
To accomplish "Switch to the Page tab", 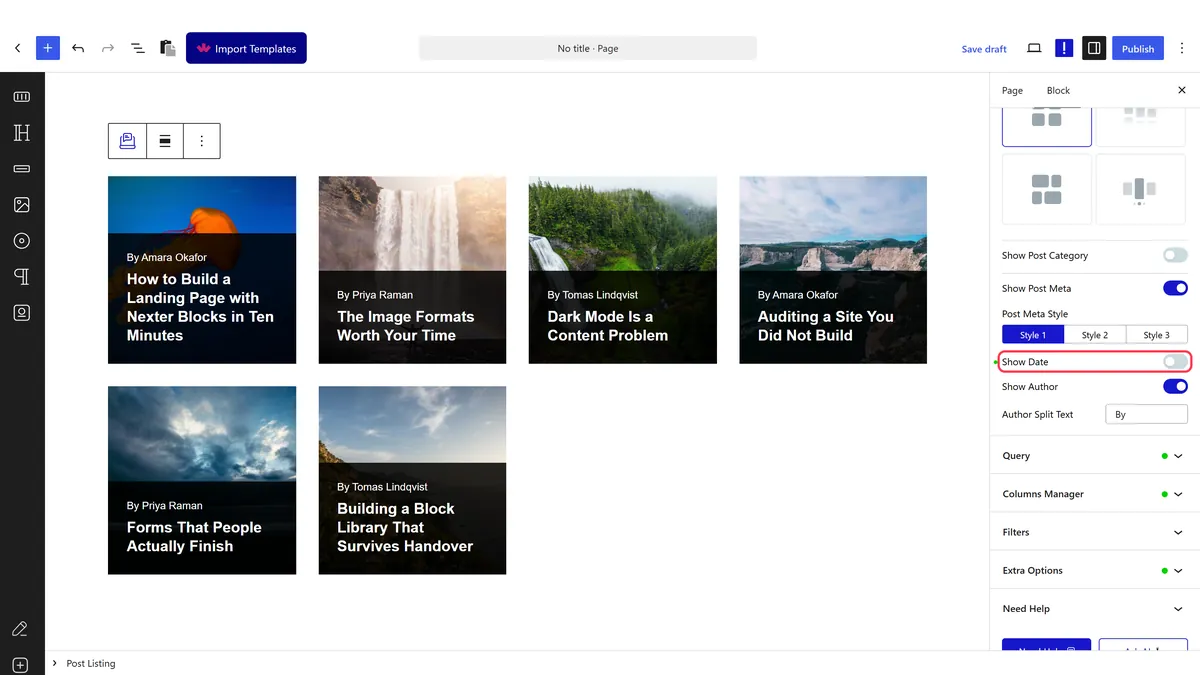I will [x=1013, y=90].
